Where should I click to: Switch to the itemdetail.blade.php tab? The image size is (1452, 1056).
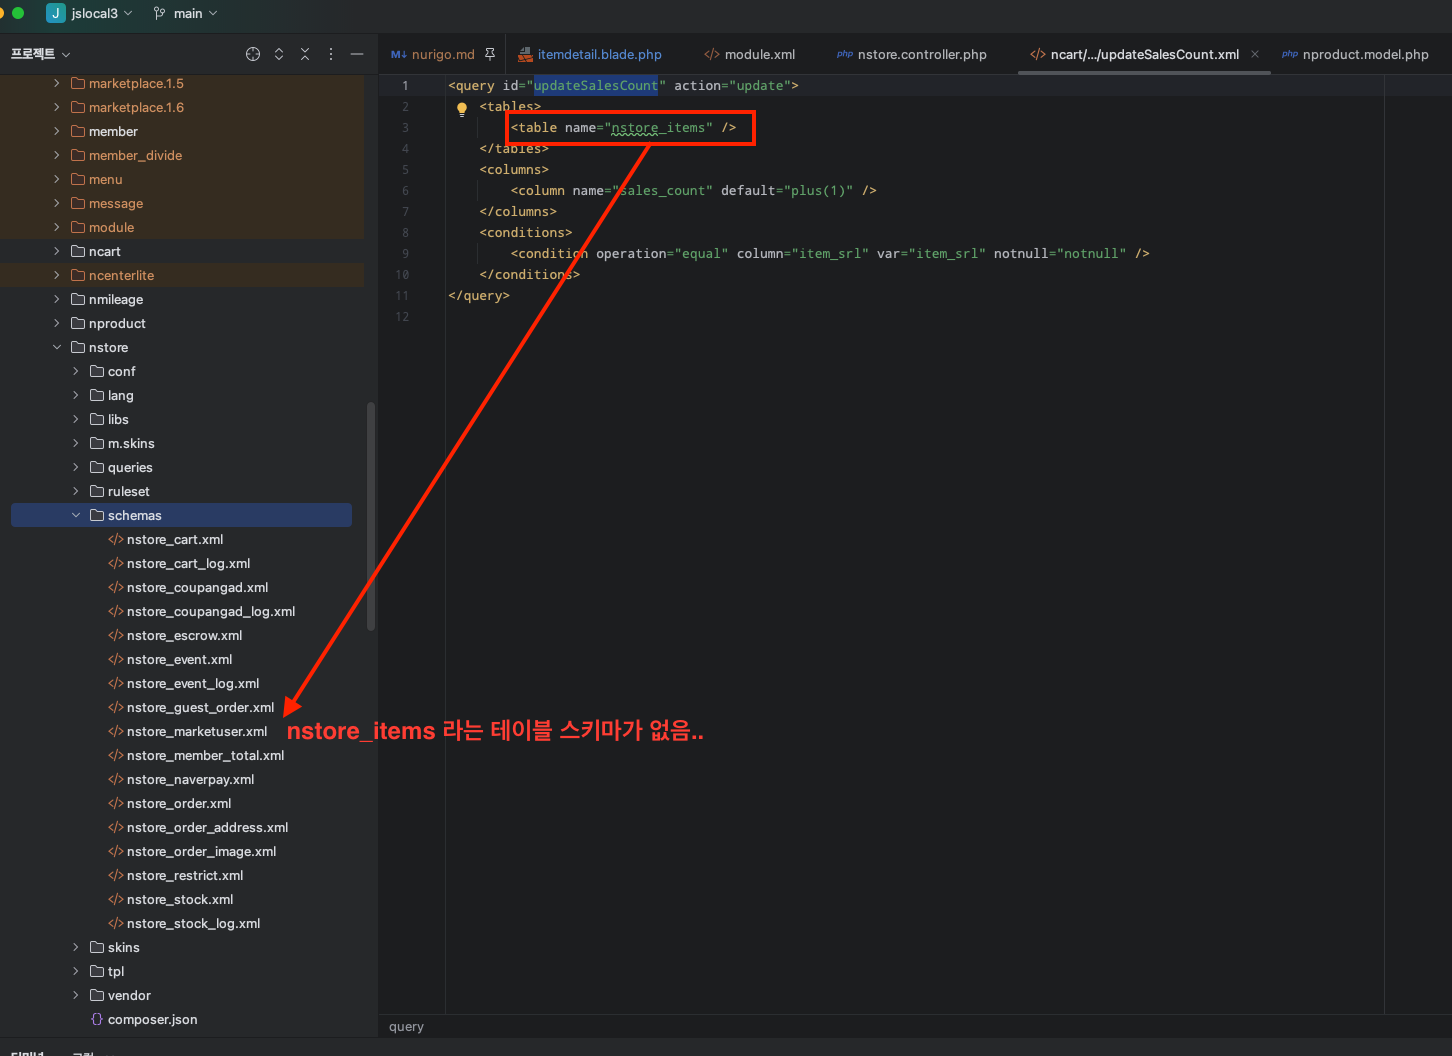tap(590, 54)
